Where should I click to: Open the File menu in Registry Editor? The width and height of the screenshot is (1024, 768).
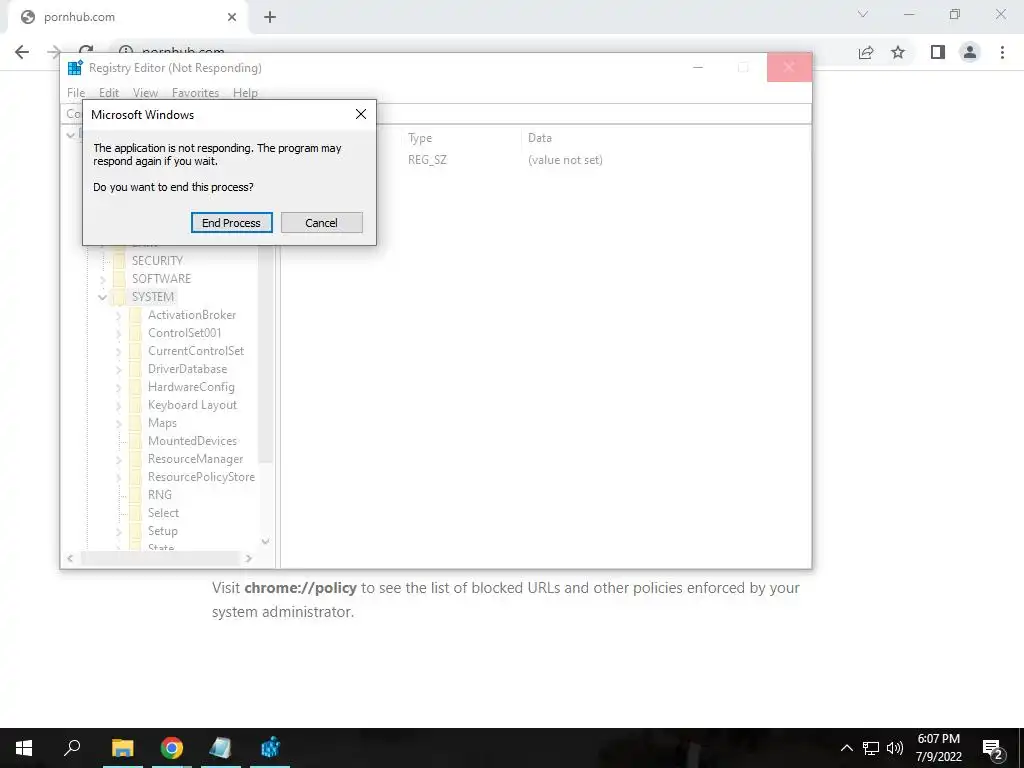(x=76, y=93)
